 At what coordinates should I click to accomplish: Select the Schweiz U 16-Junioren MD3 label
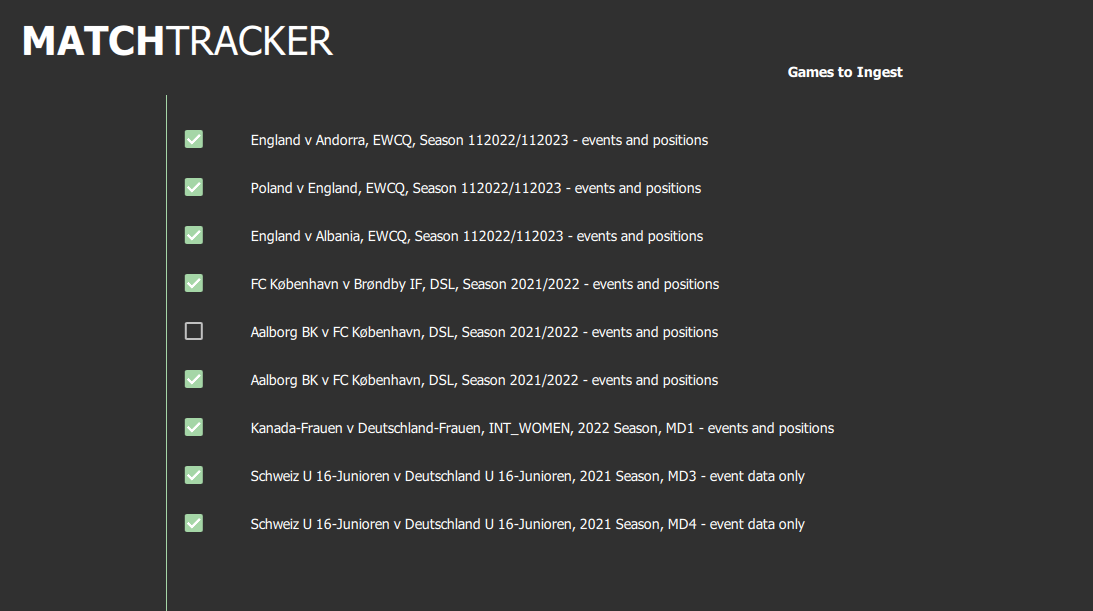pyautogui.click(x=528, y=477)
